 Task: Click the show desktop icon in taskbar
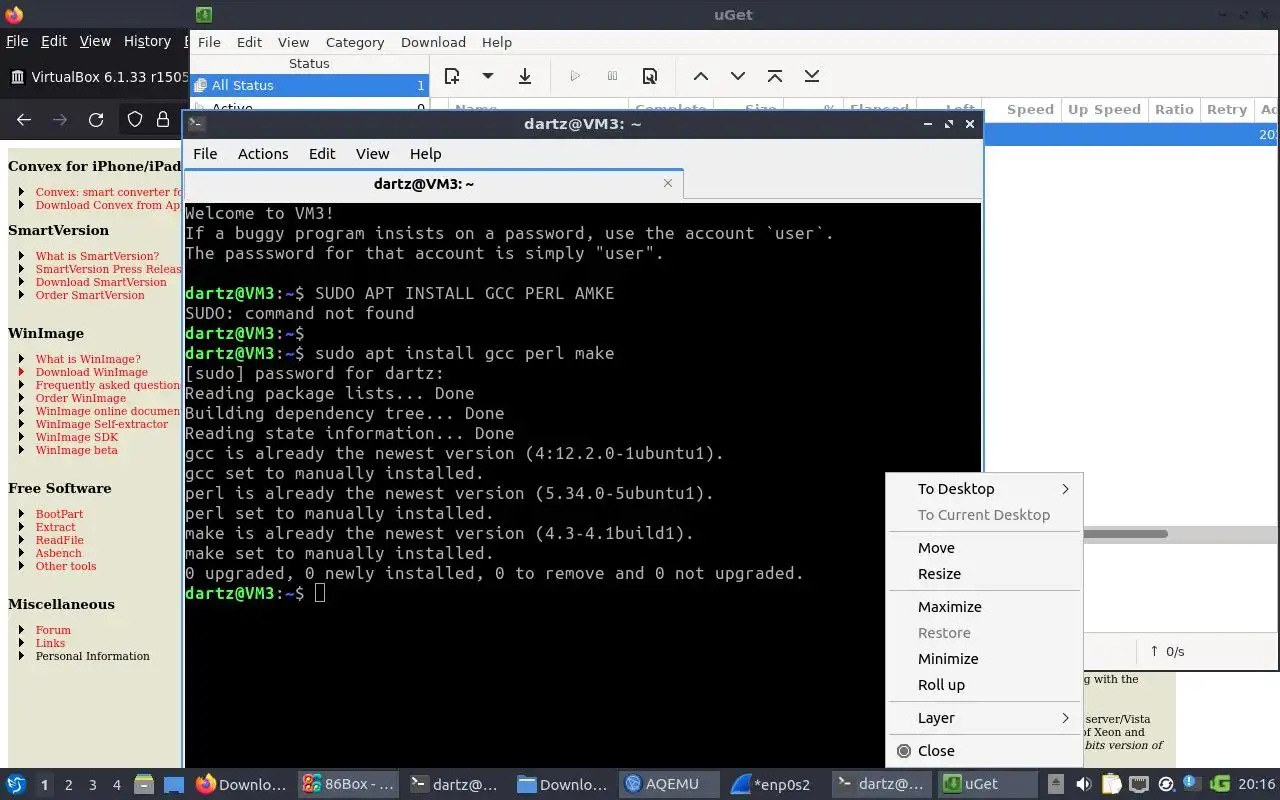[174, 784]
